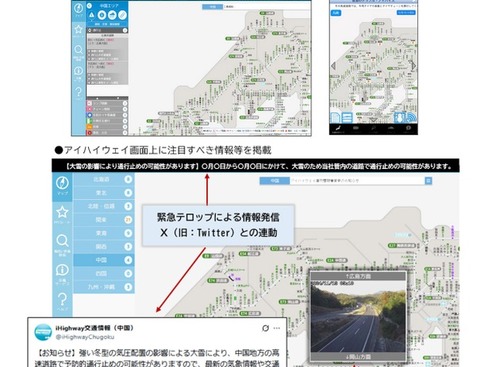
Task: Tap blue top-left button on phone screenshot
Action: (x=336, y=13)
